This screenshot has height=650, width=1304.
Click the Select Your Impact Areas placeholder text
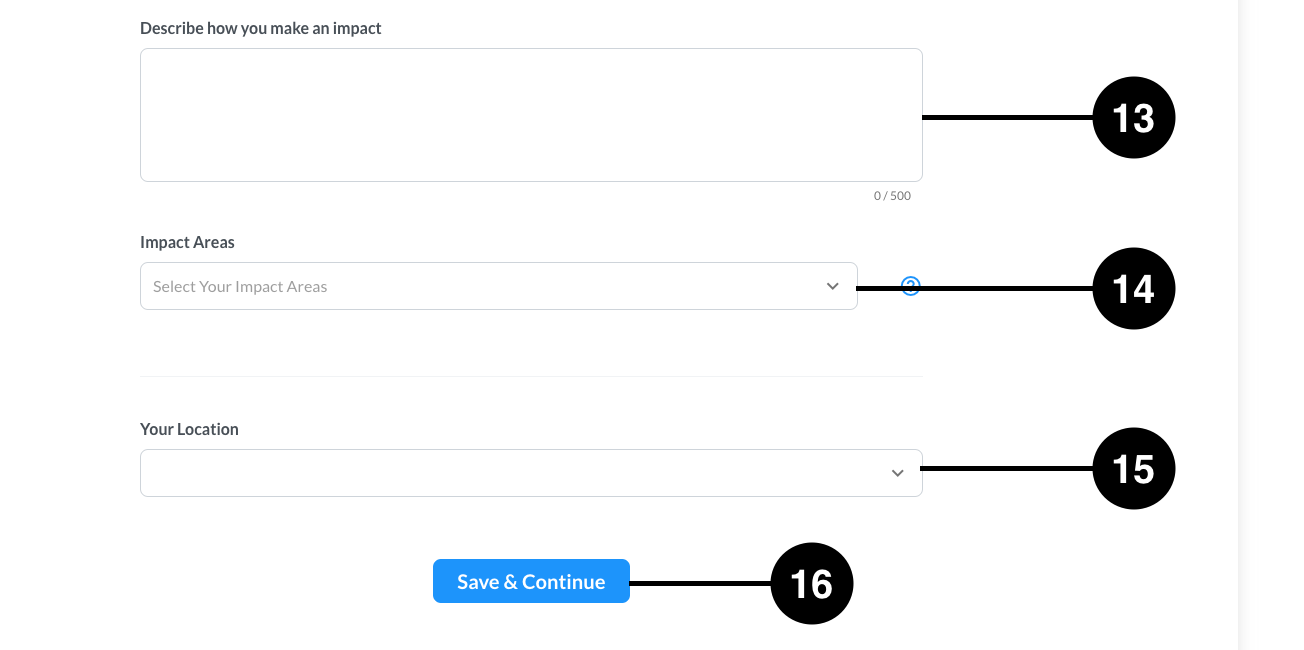click(240, 287)
